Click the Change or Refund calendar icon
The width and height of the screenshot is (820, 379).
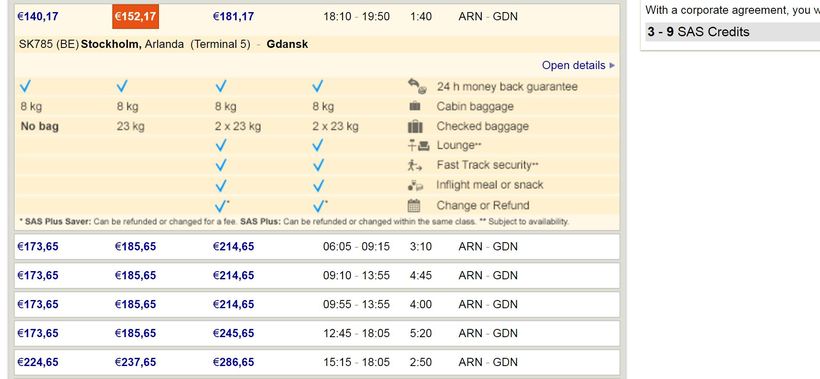pos(414,205)
